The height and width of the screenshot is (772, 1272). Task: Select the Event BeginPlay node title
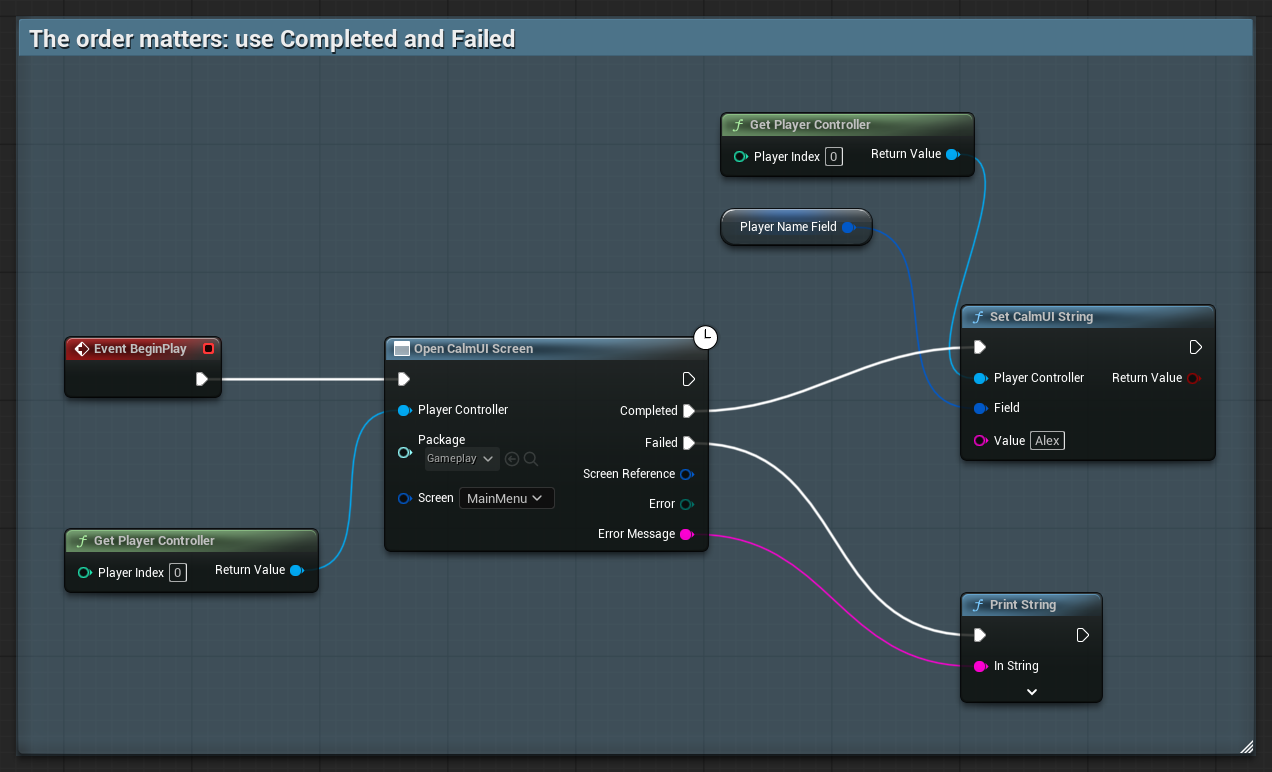click(x=140, y=349)
